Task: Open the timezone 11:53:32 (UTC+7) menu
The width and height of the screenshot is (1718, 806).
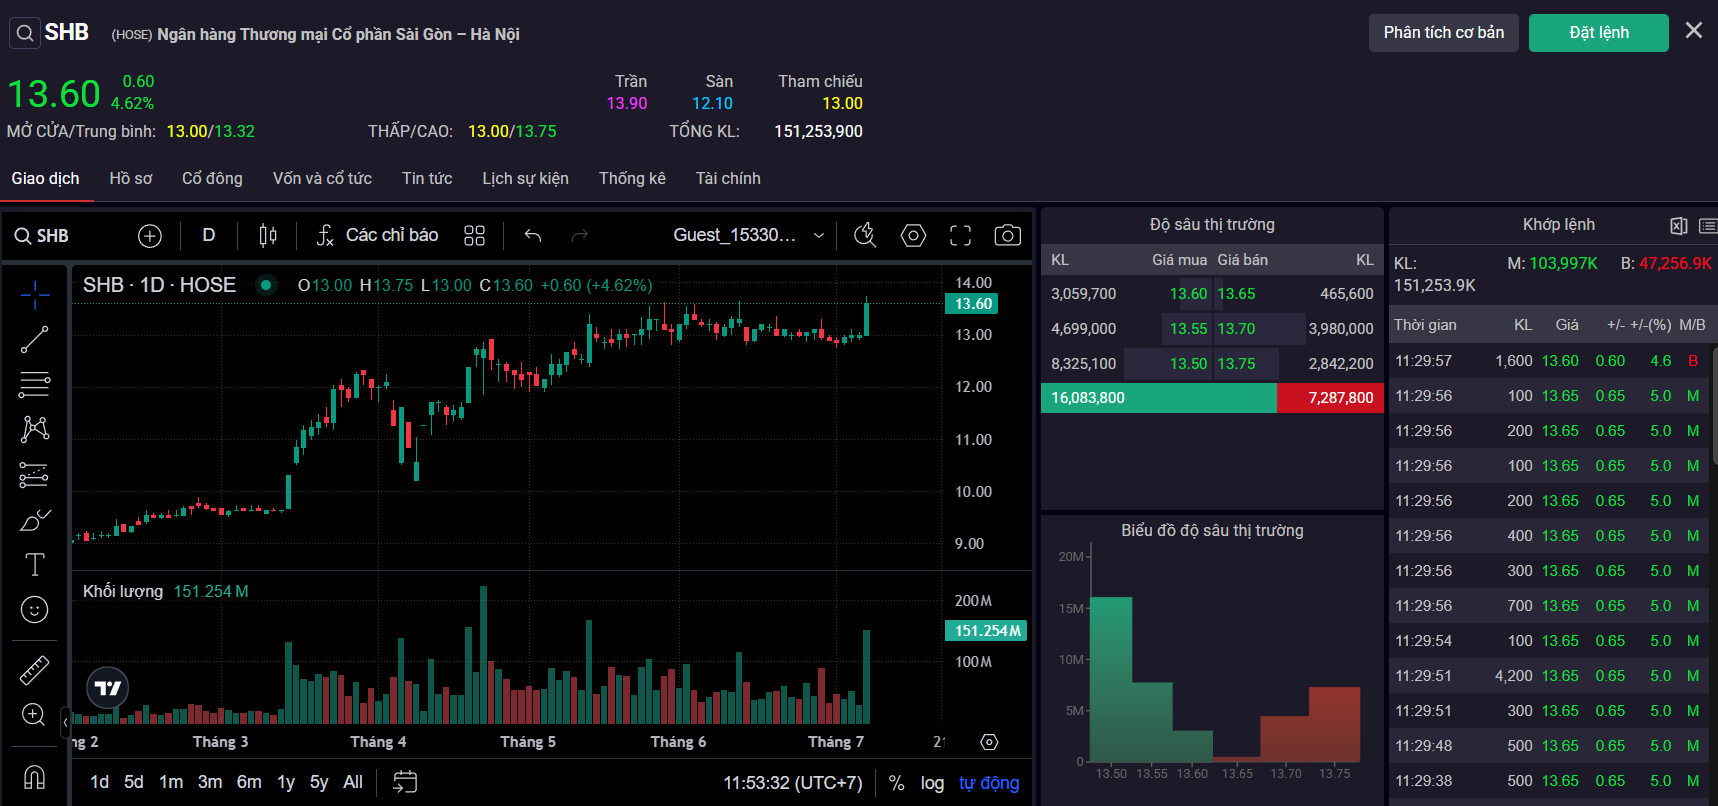Action: pos(793,783)
